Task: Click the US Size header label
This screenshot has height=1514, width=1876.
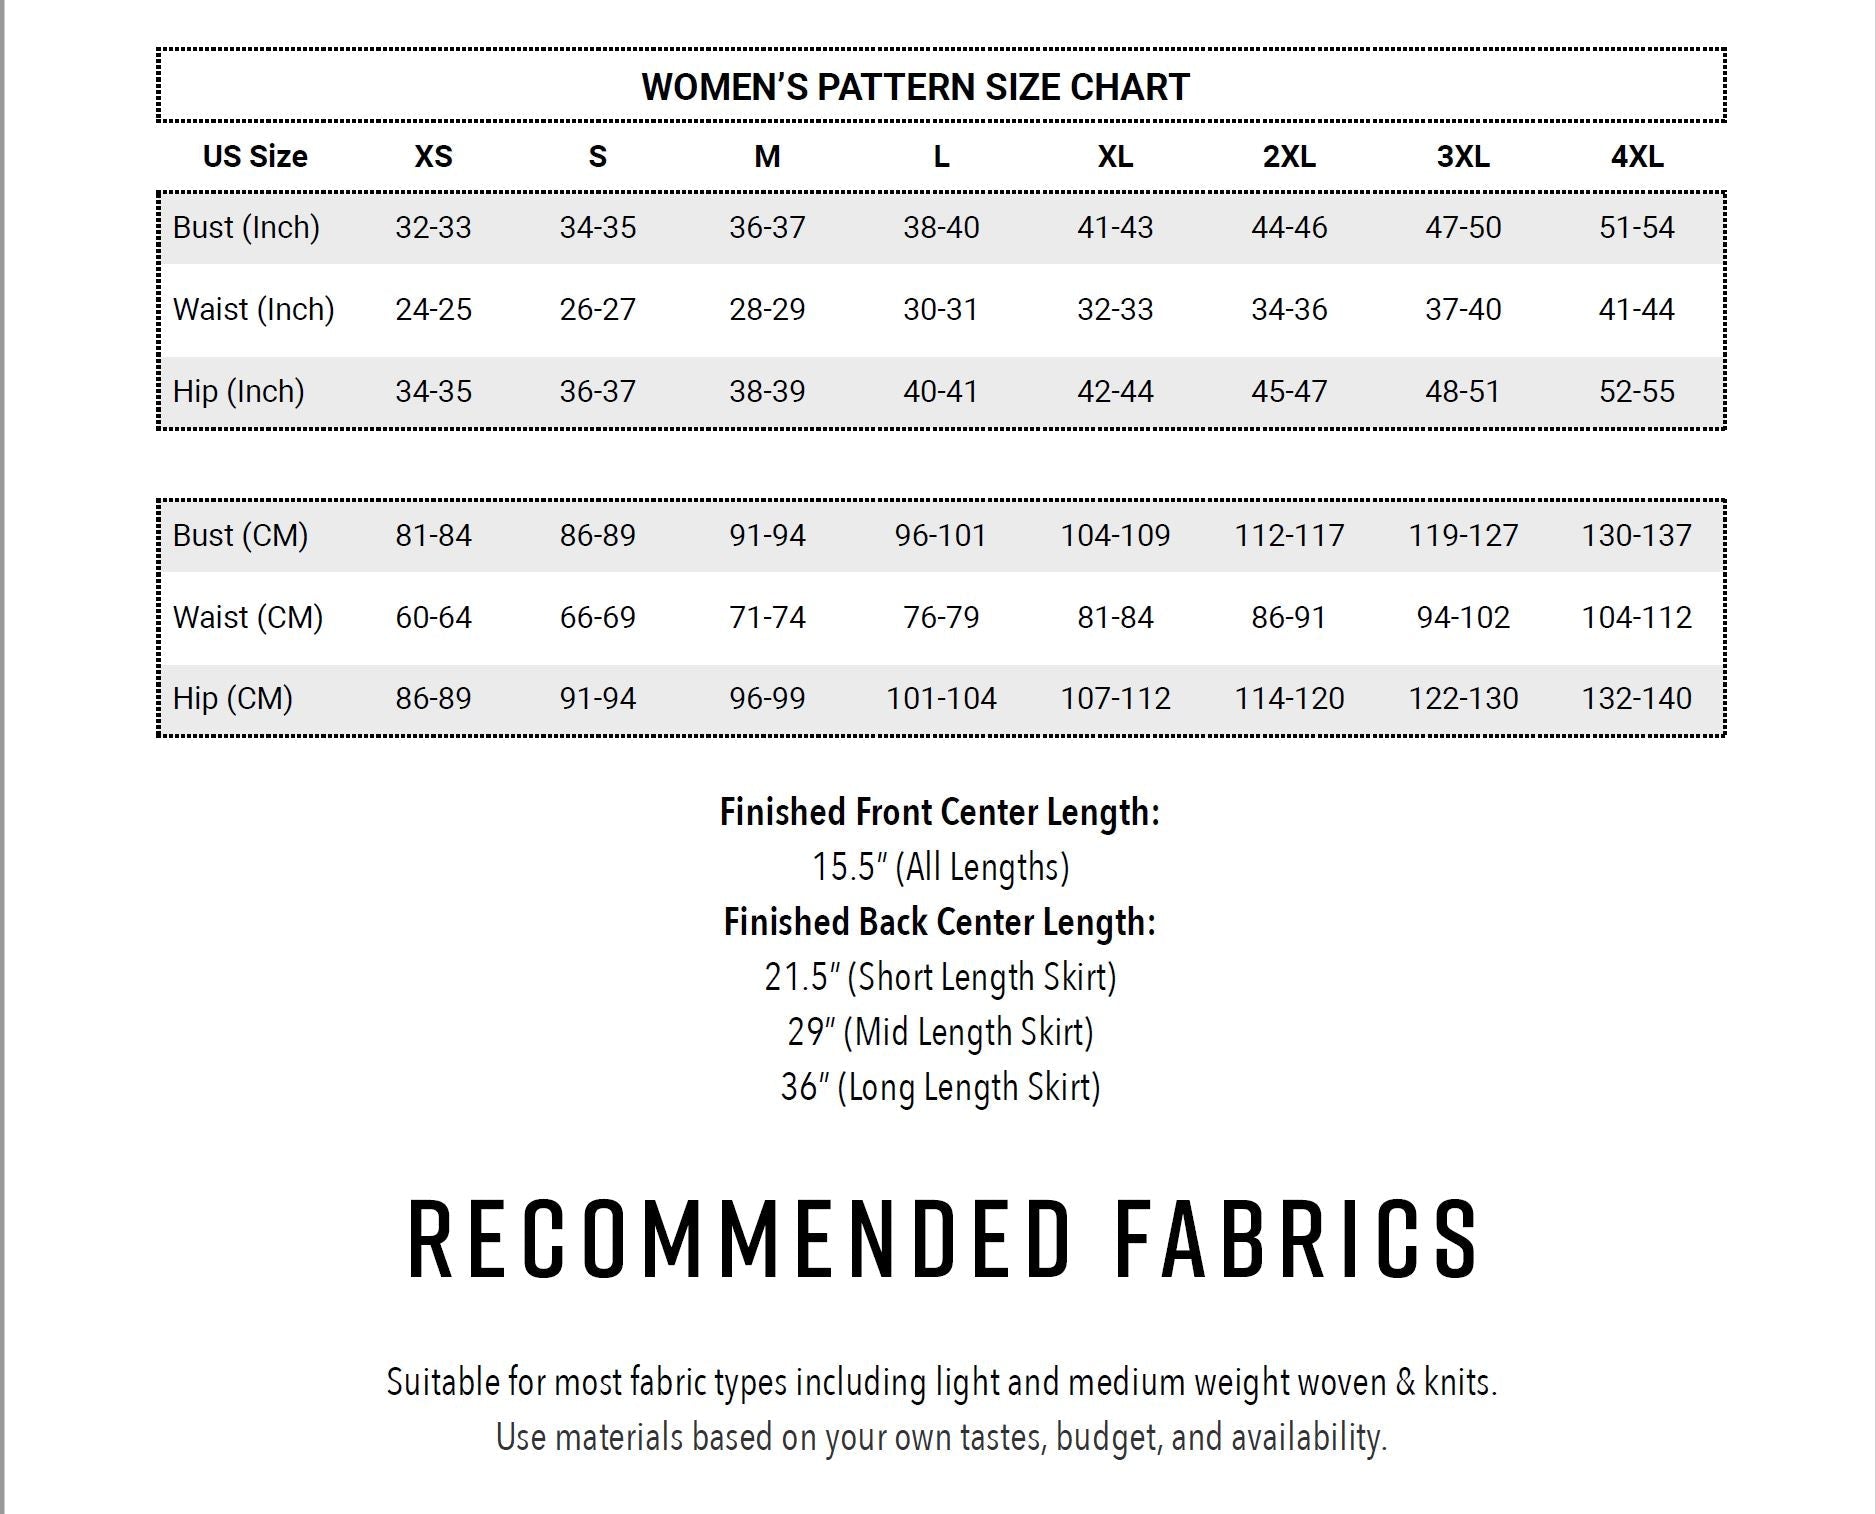Action: [255, 156]
